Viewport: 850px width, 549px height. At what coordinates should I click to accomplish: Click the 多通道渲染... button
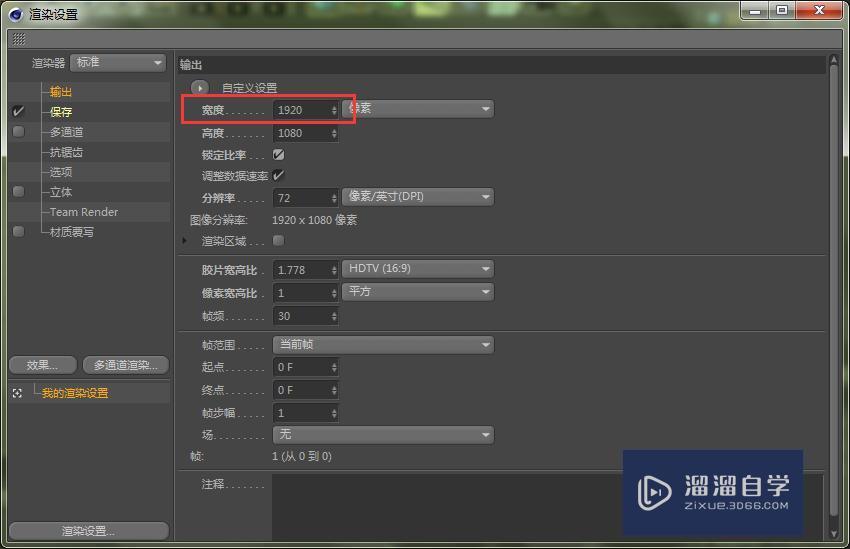click(x=126, y=365)
